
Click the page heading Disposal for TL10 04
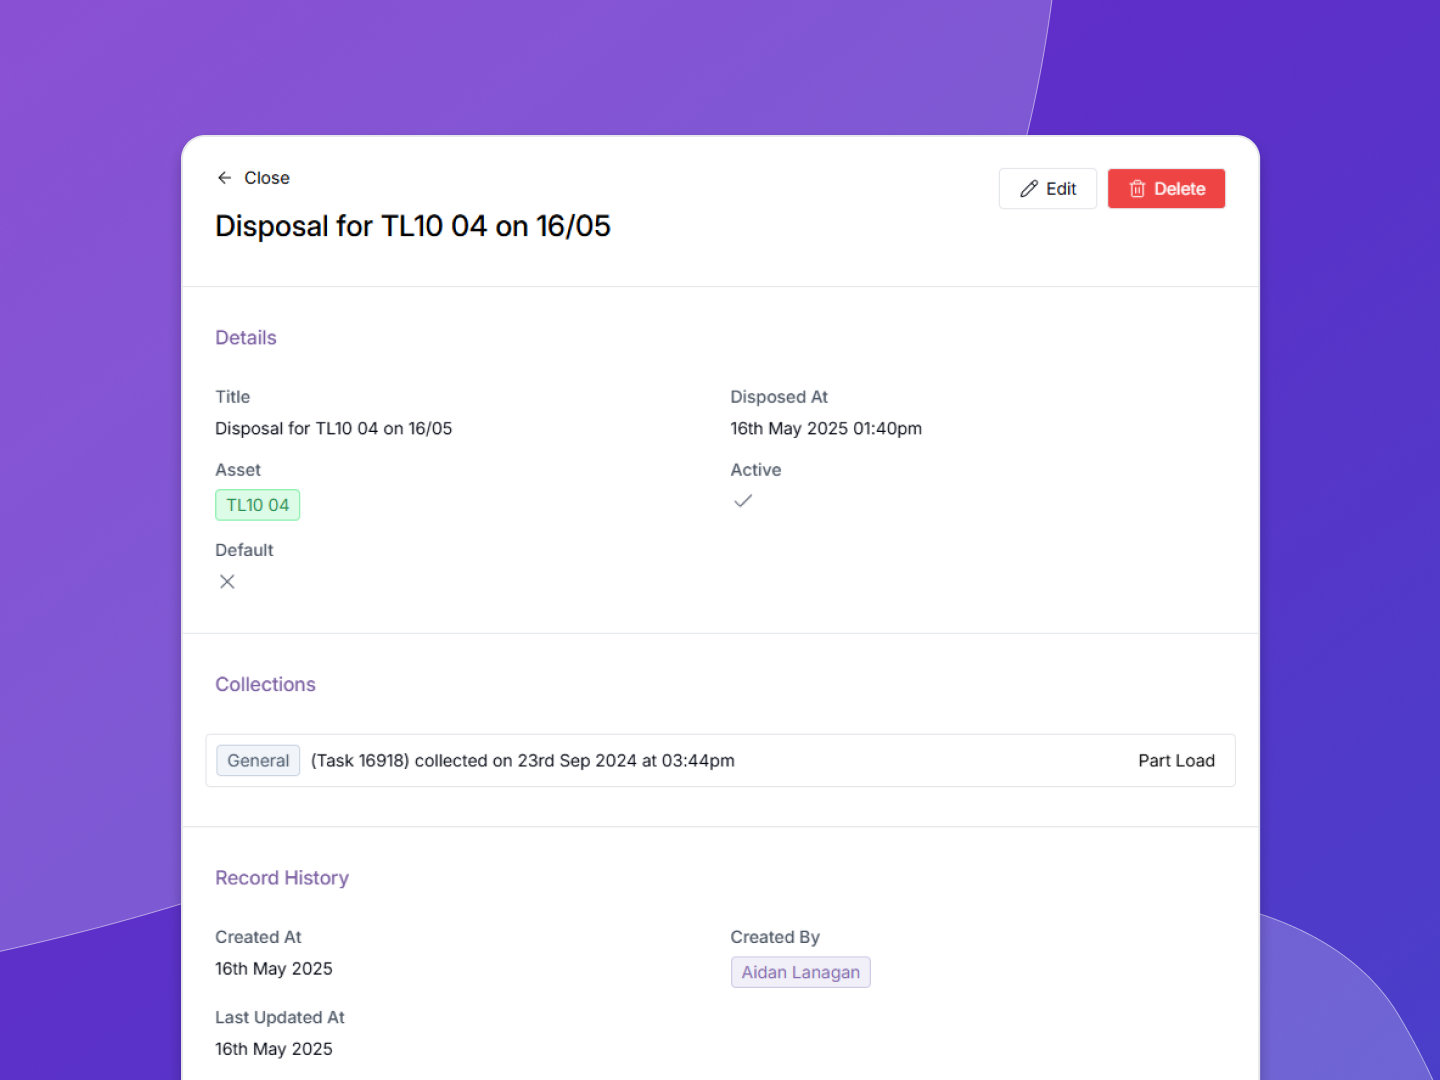pyautogui.click(x=412, y=227)
